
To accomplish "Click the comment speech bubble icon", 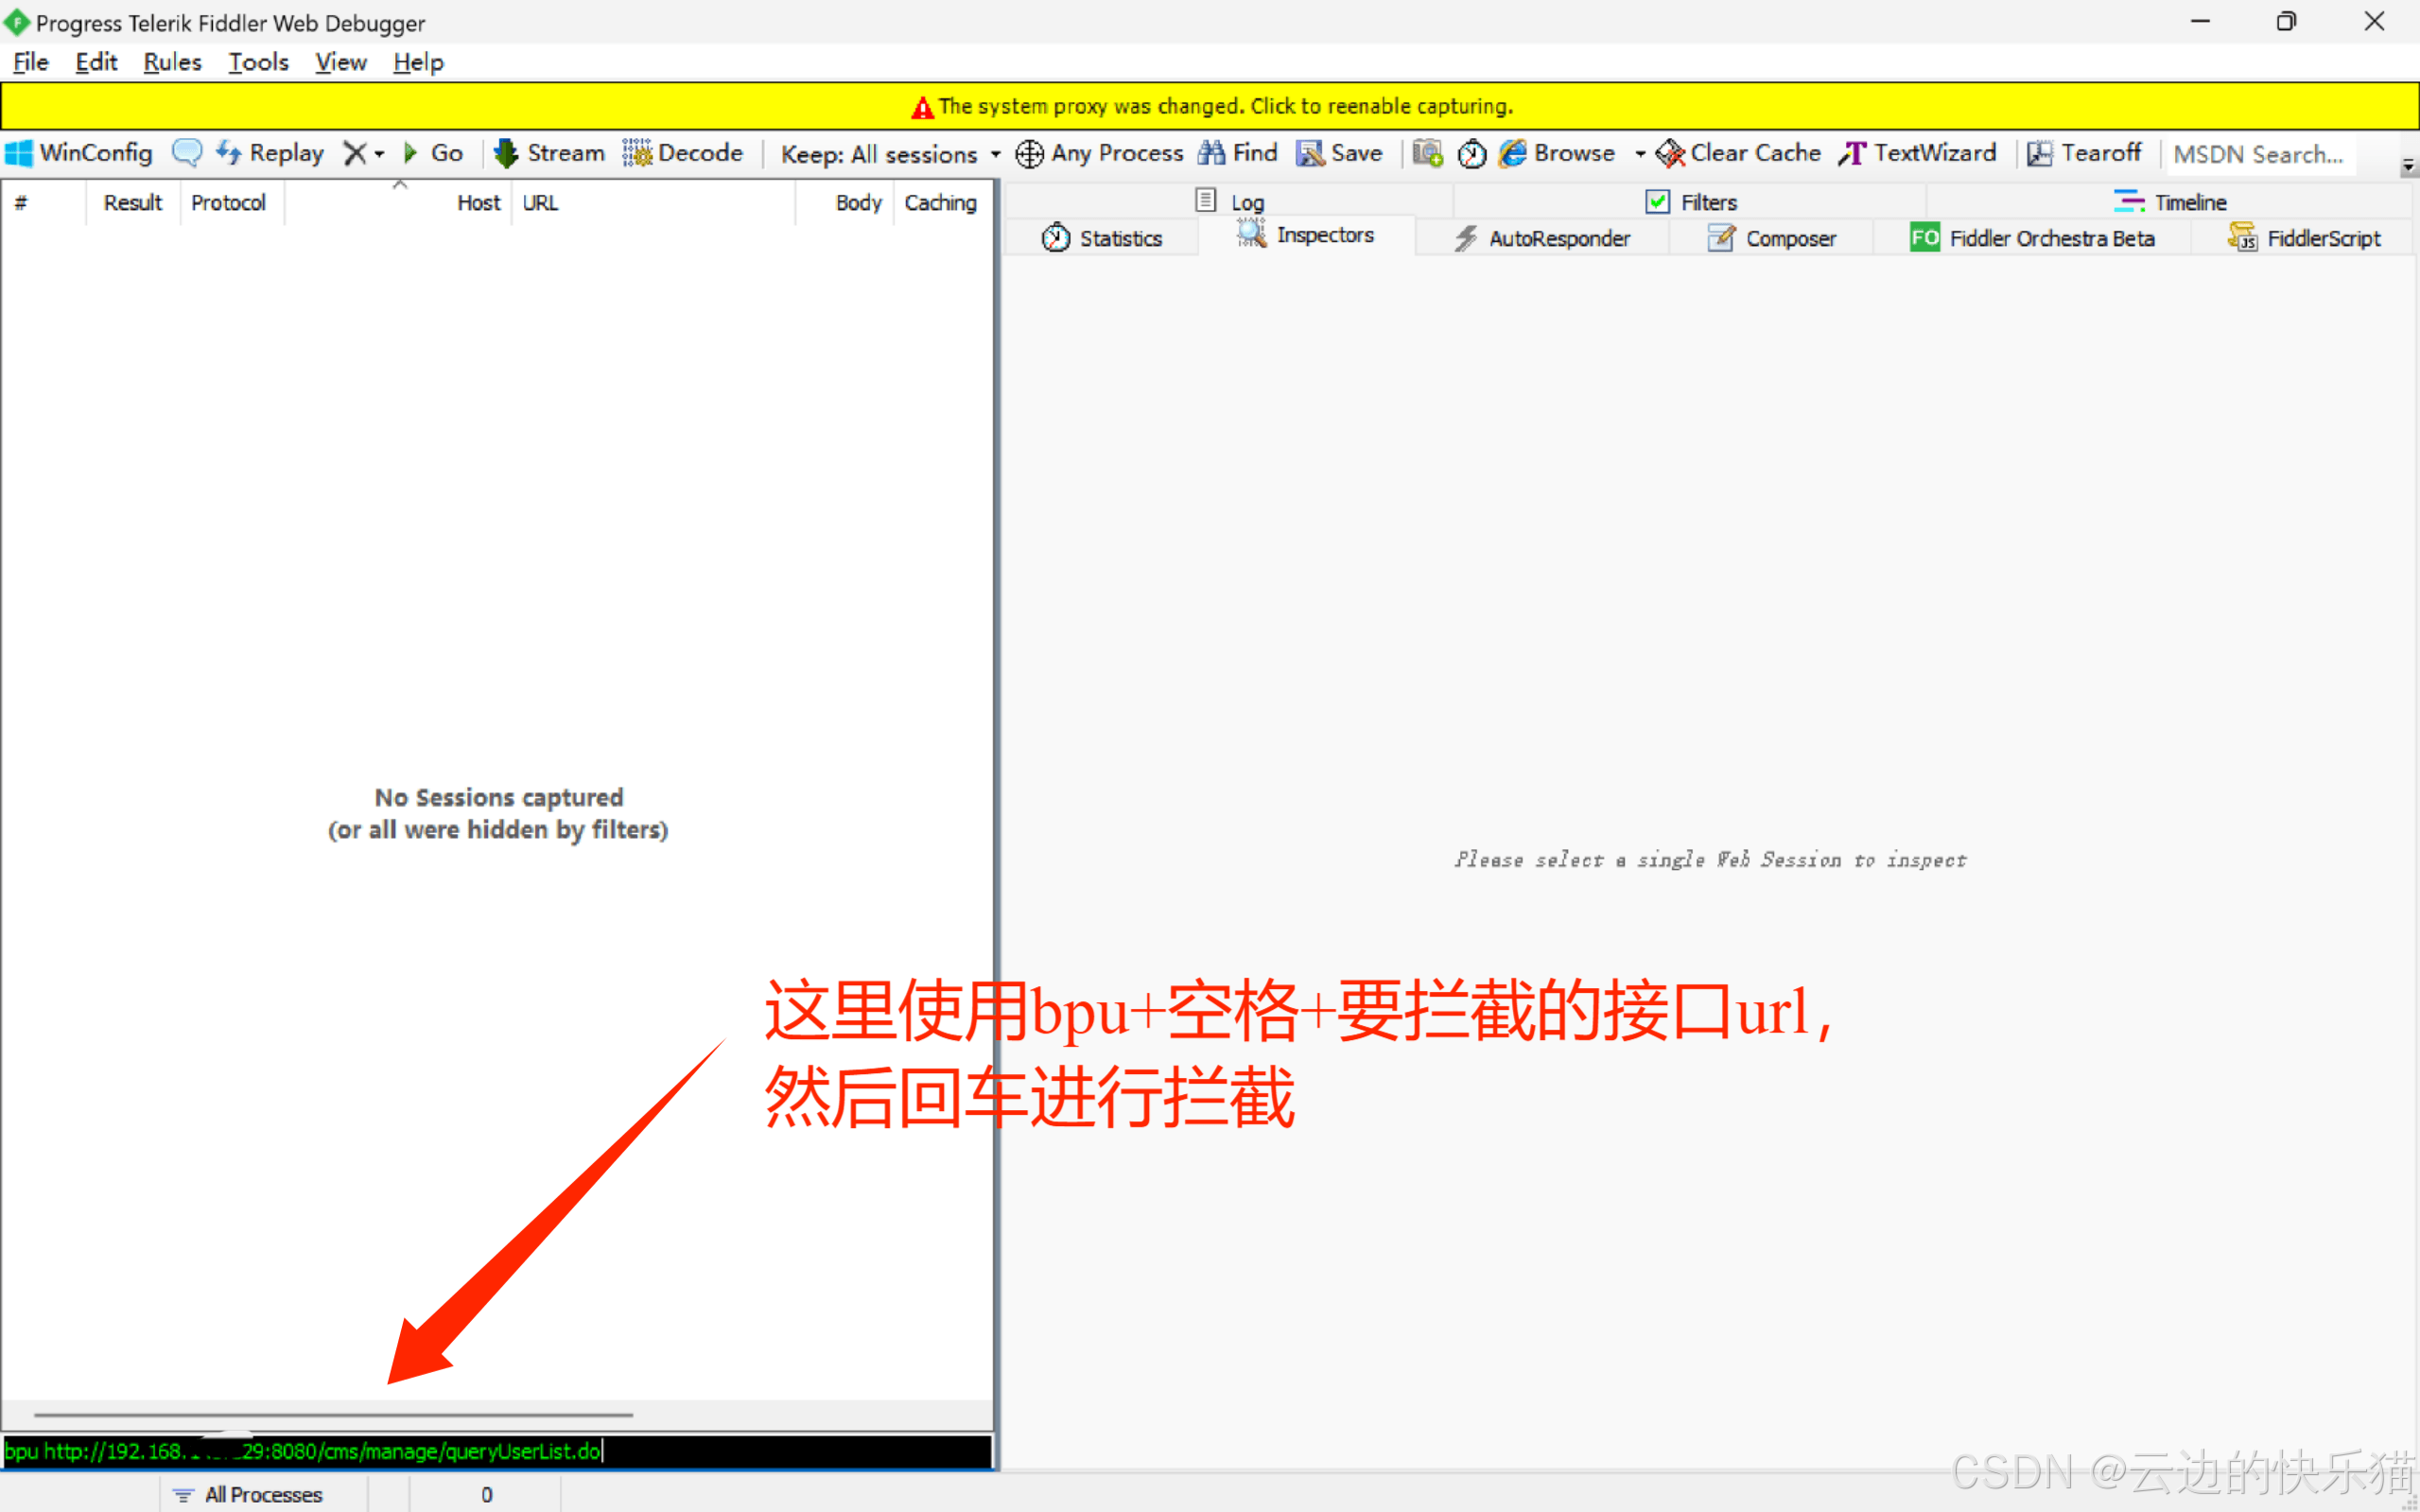I will (x=187, y=153).
